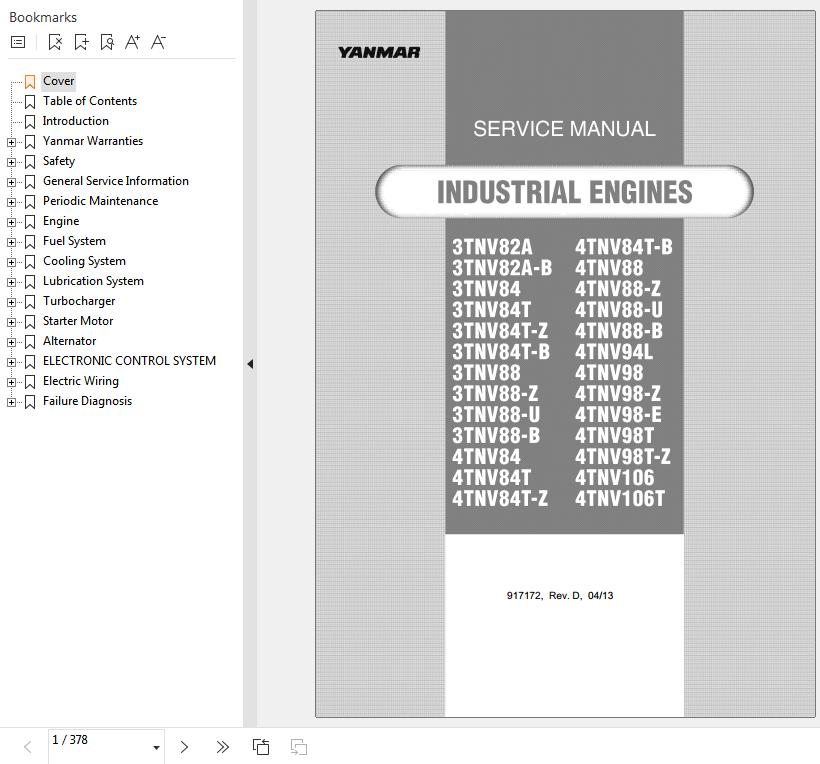Open the Starter Motor bookmark
The image size is (820, 764).
click(x=78, y=321)
